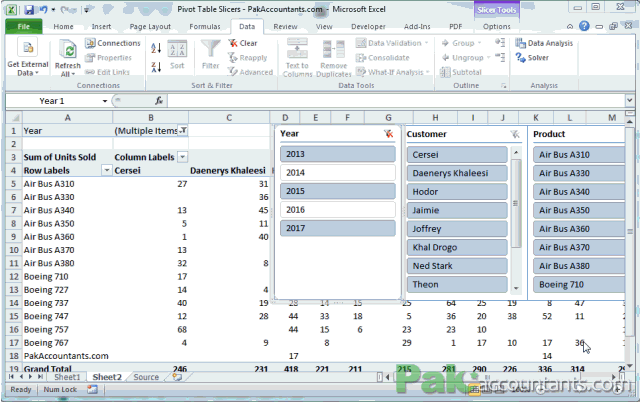The height and width of the screenshot is (402, 640).
Task: Click the Hide Detail outline icon
Action: pyautogui.click(x=500, y=57)
